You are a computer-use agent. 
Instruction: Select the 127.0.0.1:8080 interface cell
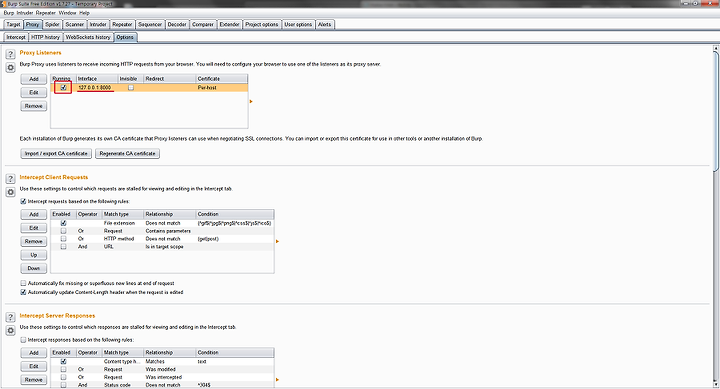click(x=97, y=87)
